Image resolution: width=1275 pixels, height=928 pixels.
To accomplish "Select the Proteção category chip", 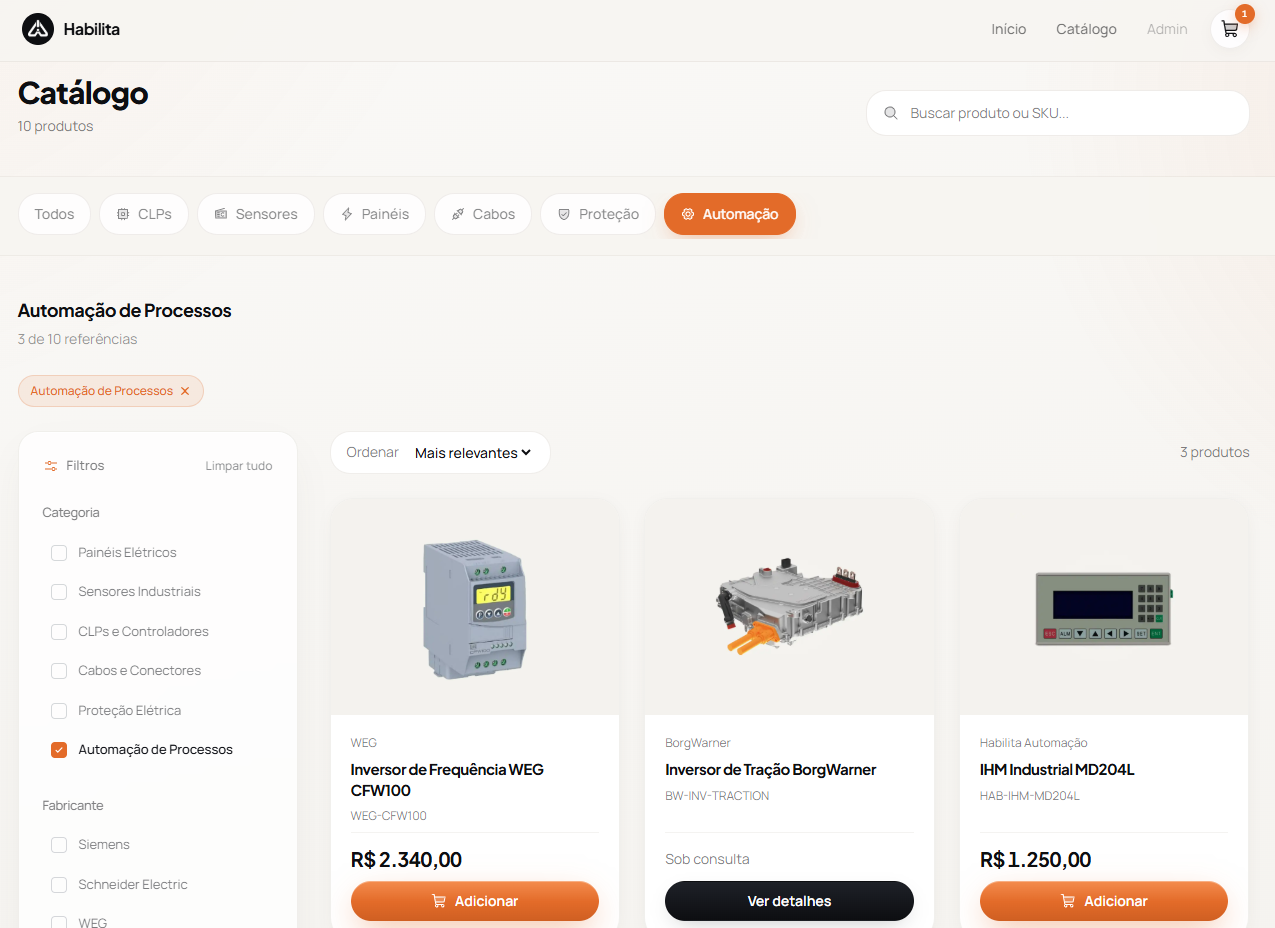I will tap(598, 214).
